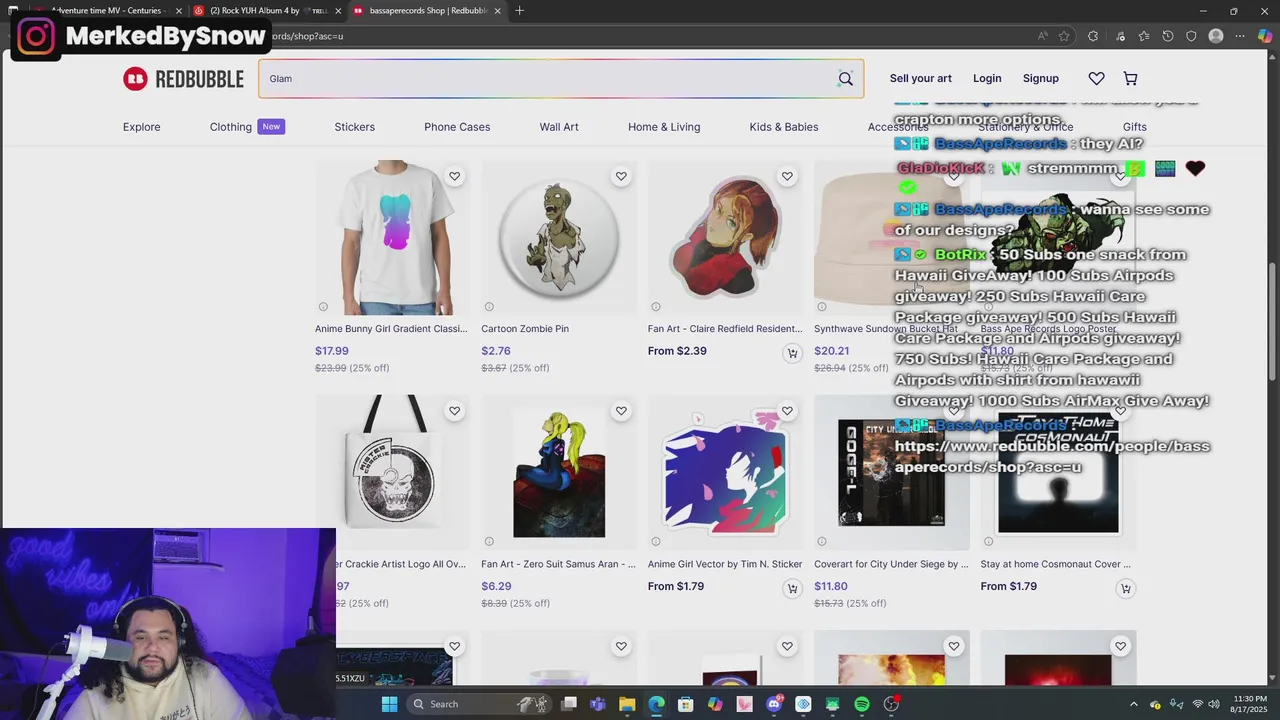Screen dimensions: 1280x720
Task: Open the Home & Living category
Action: 664,127
